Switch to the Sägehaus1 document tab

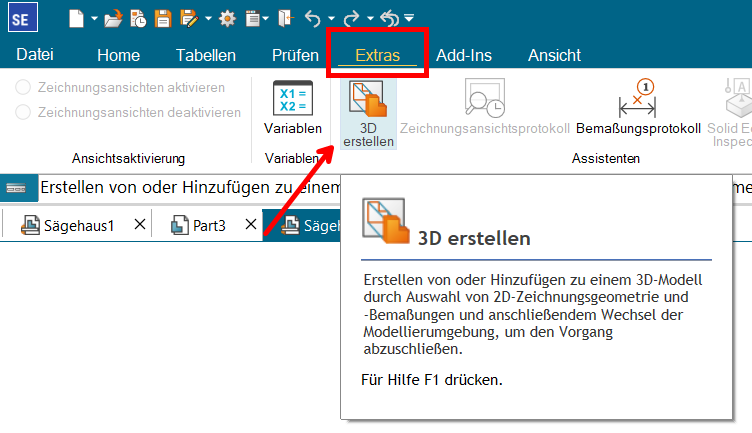tap(68, 225)
